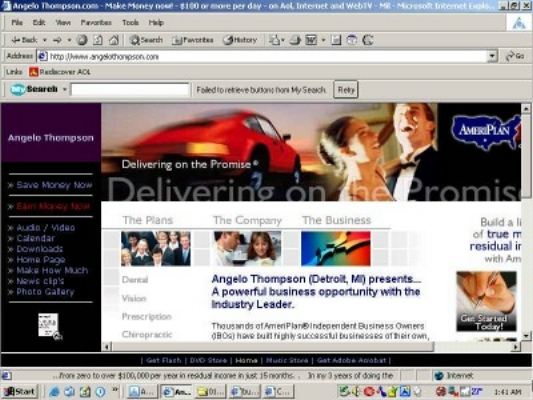Select The Company tab
This screenshot has width=533, height=400.
[x=247, y=220]
